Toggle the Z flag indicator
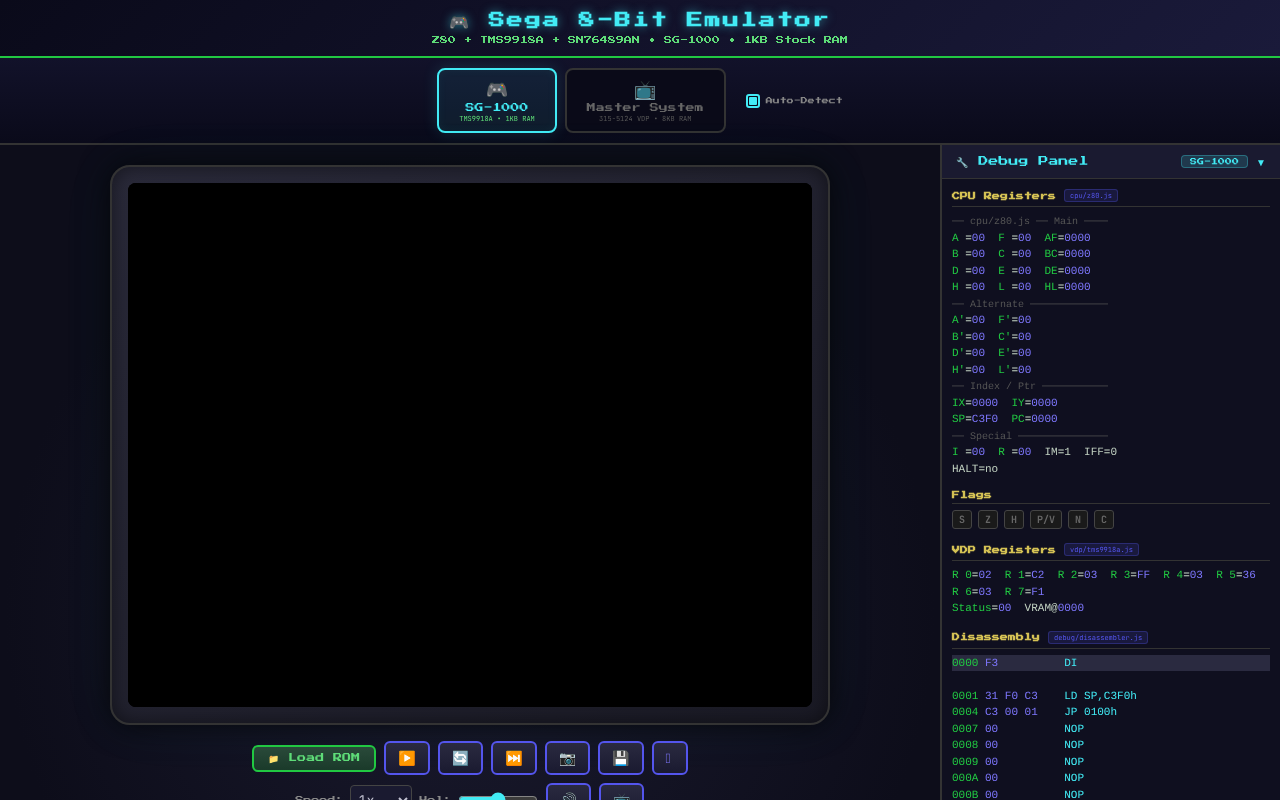Screen dimensions: 1280x800 (x=988, y=520)
